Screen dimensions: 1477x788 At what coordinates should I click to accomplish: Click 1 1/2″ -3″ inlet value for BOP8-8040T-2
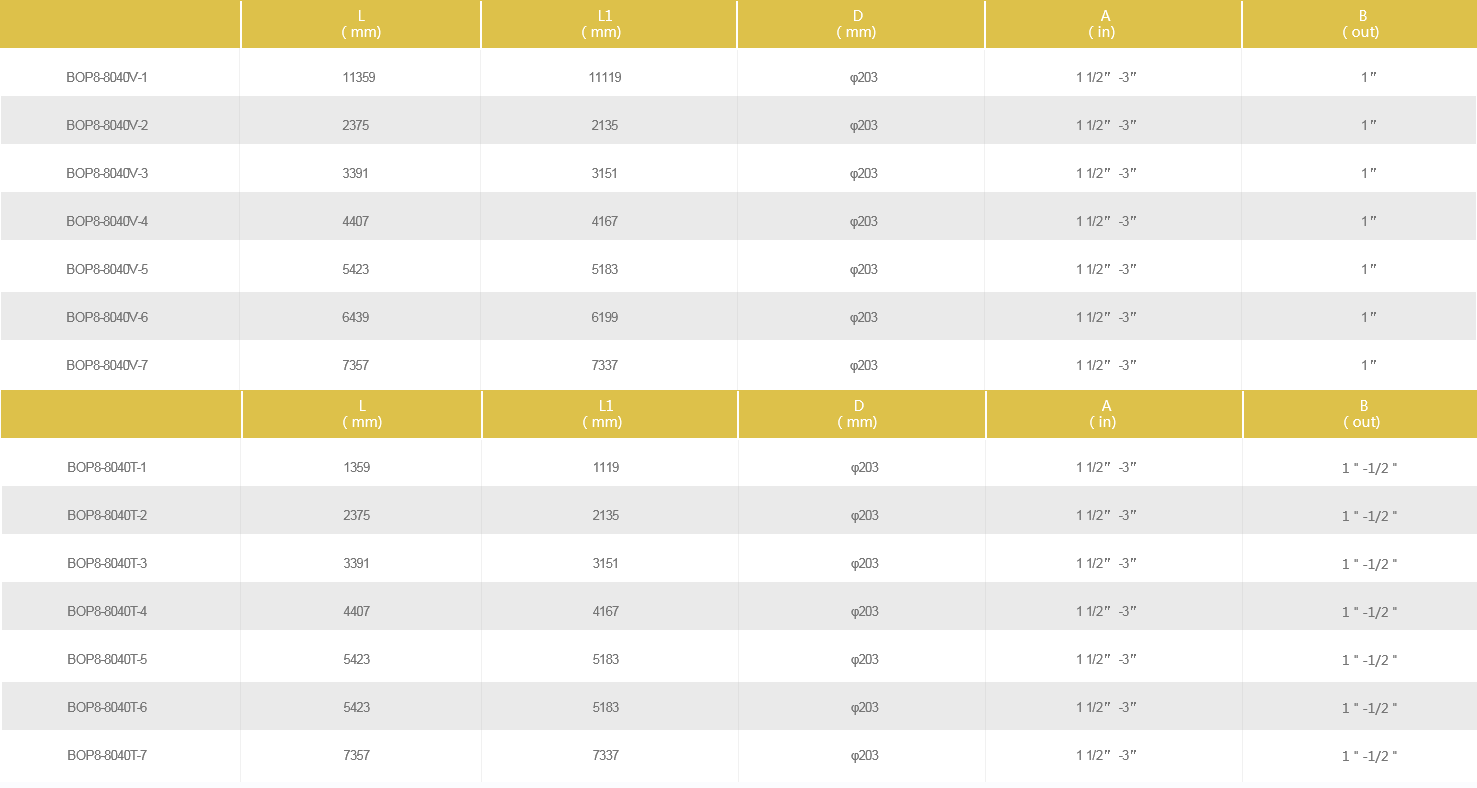pos(1107,515)
